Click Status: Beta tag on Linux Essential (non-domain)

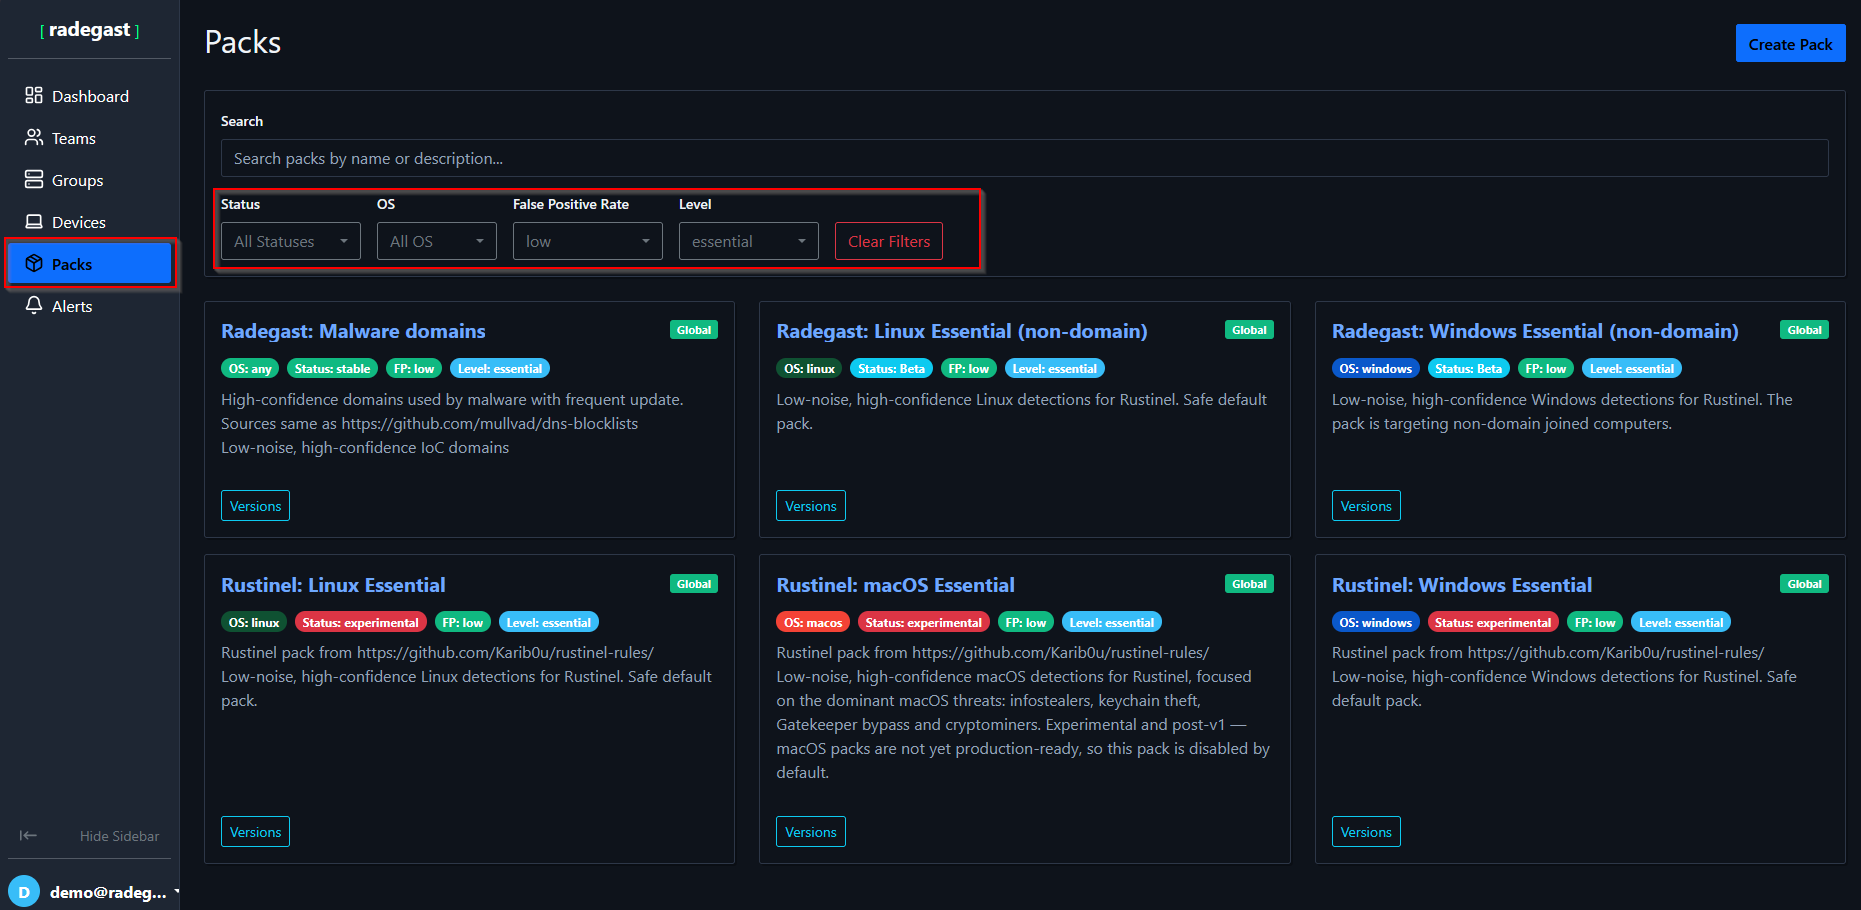click(891, 369)
